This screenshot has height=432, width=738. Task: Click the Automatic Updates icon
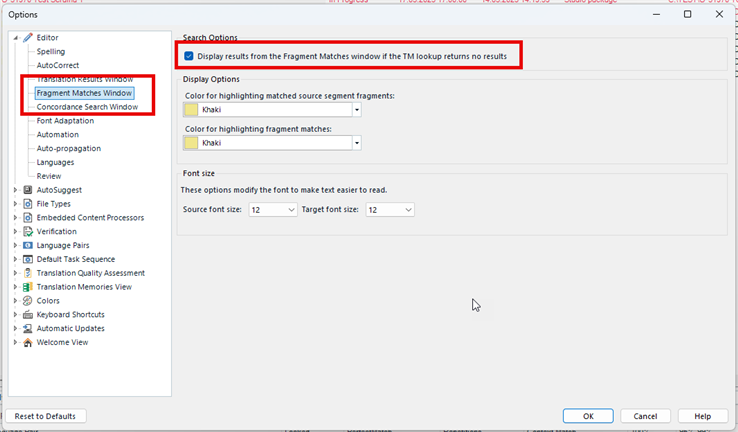(28, 328)
